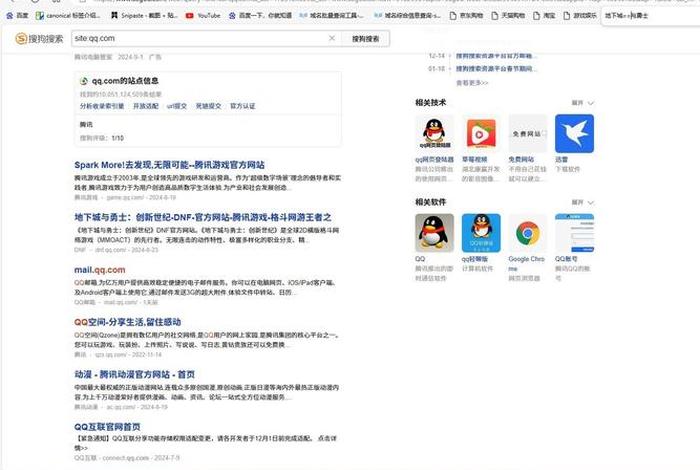Click the Google Chrome text label

[x=526, y=264]
